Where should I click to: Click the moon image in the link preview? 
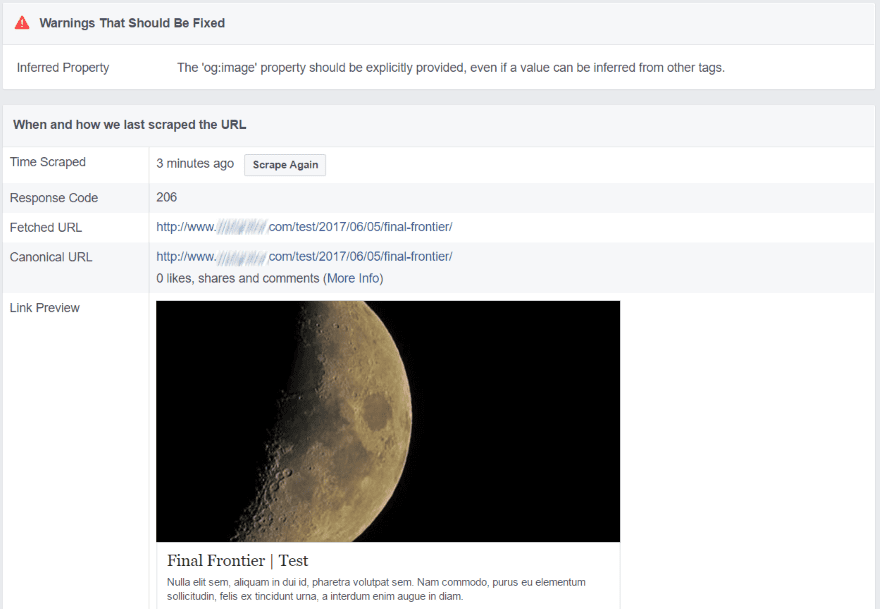(x=388, y=420)
